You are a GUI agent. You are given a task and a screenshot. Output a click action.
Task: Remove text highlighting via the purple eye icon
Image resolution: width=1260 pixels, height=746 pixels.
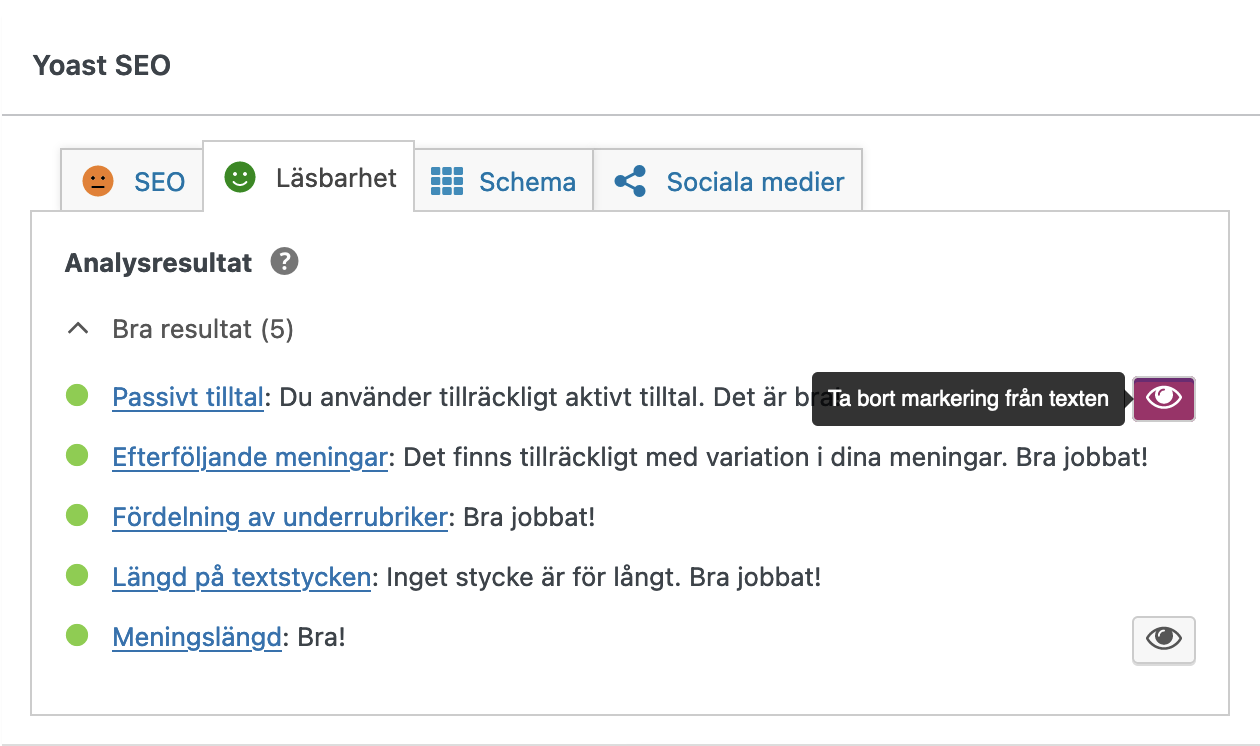tap(1163, 397)
